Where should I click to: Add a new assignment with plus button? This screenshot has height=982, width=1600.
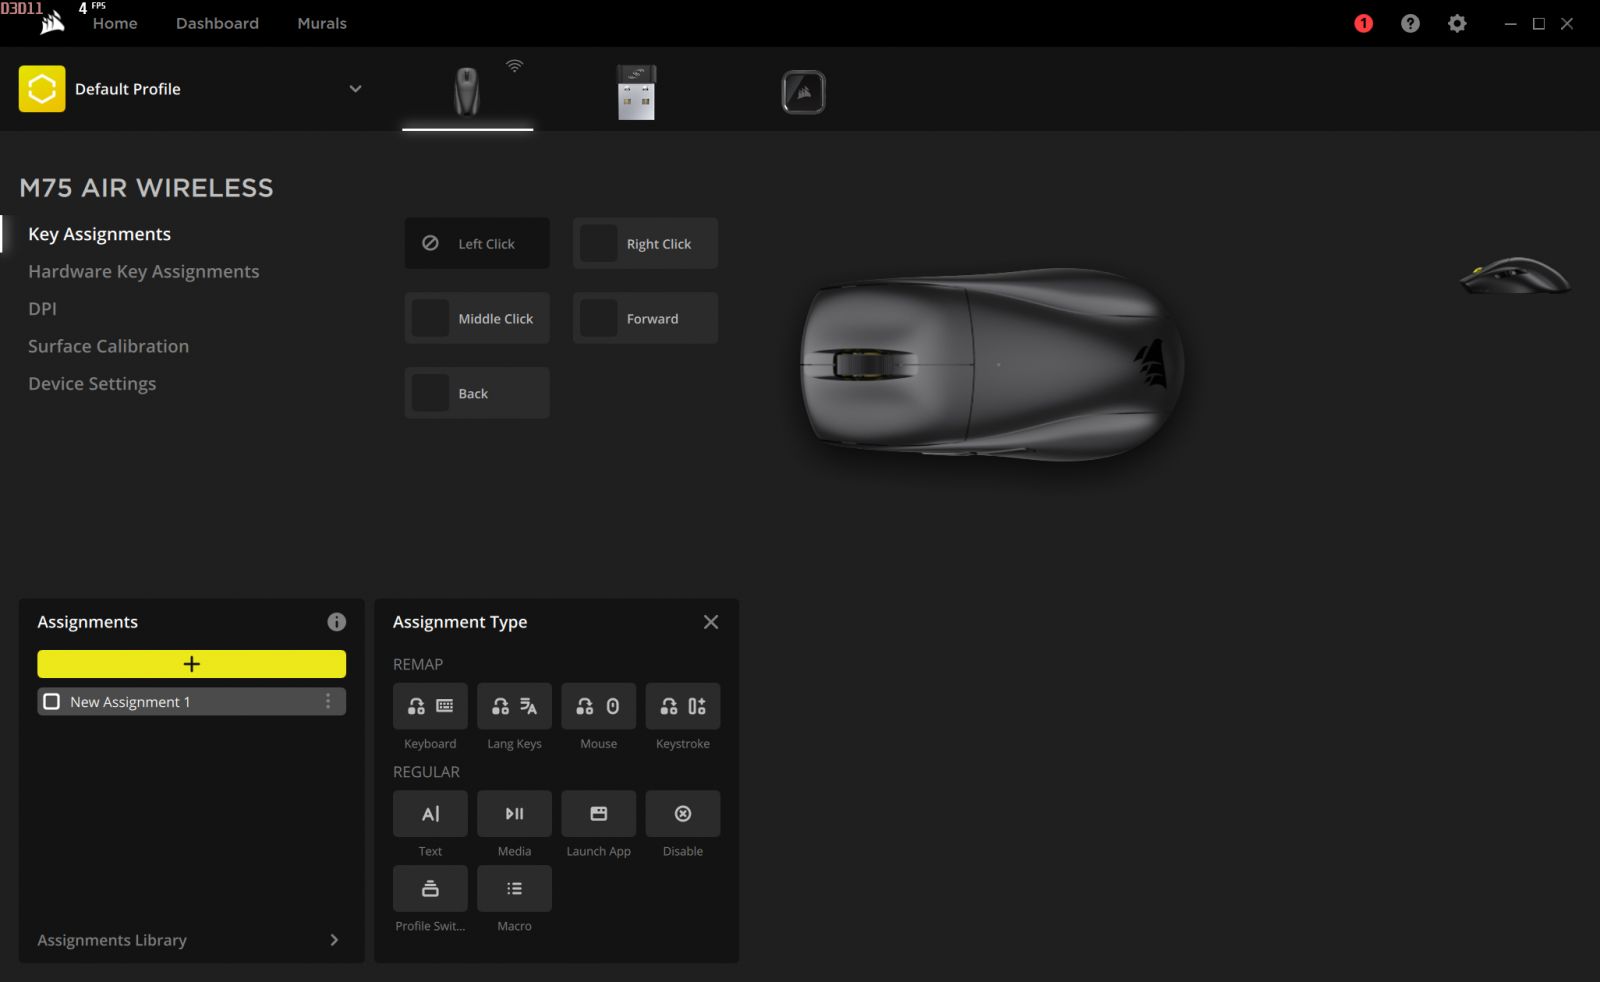pyautogui.click(x=192, y=664)
